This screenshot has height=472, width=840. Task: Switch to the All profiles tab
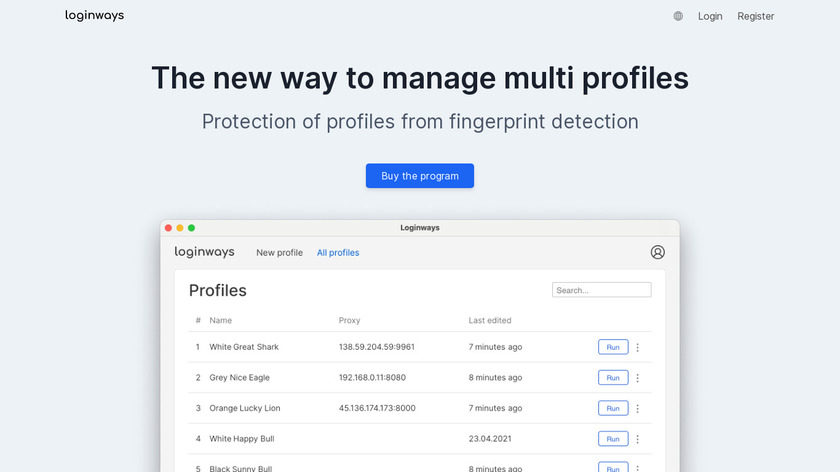[x=338, y=252]
